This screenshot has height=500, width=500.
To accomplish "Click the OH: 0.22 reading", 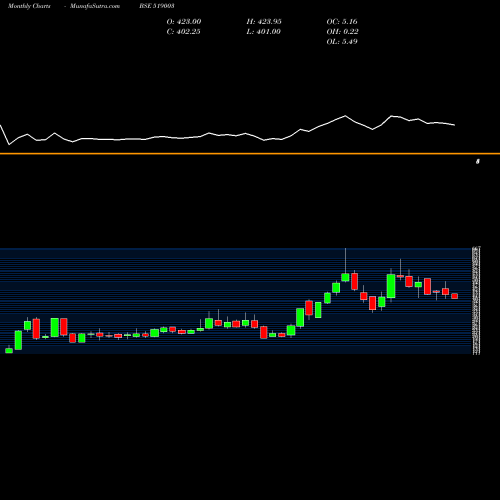I will (342, 32).
